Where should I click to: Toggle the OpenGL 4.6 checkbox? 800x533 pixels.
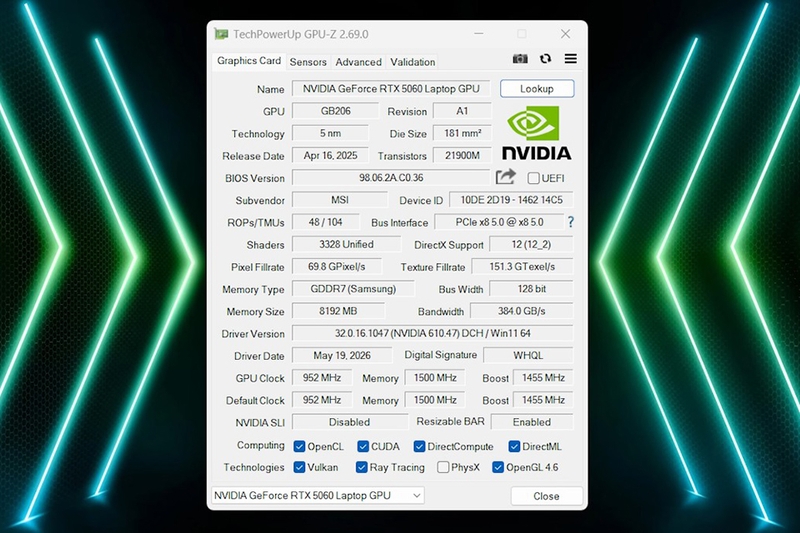tap(498, 467)
